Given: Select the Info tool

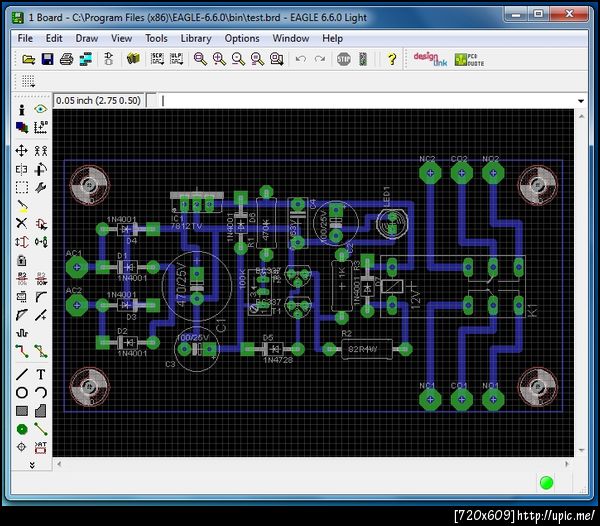Looking at the screenshot, I should (x=22, y=110).
